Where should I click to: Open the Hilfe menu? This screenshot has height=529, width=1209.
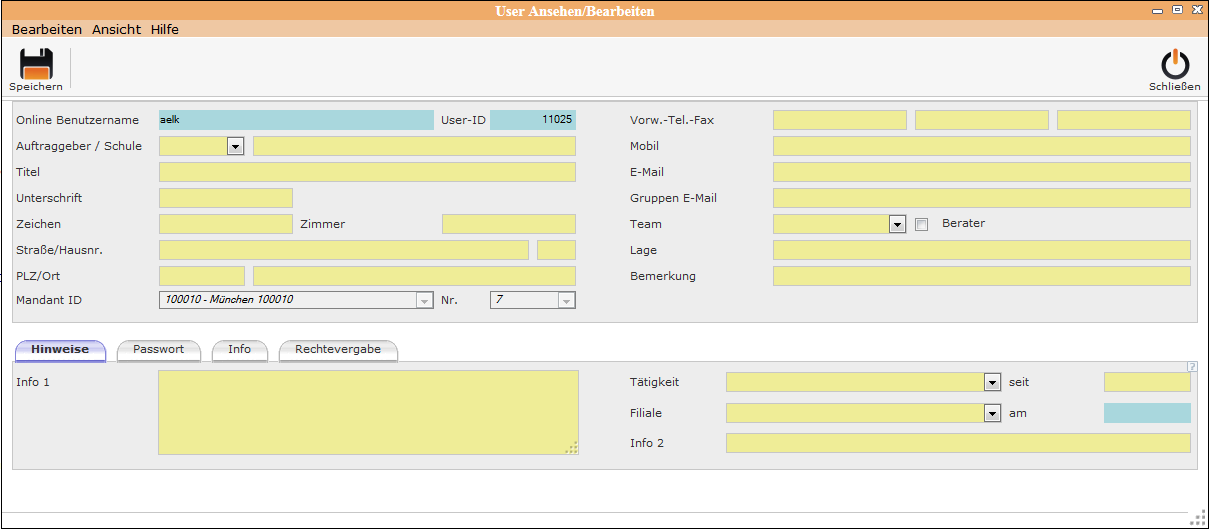point(165,29)
